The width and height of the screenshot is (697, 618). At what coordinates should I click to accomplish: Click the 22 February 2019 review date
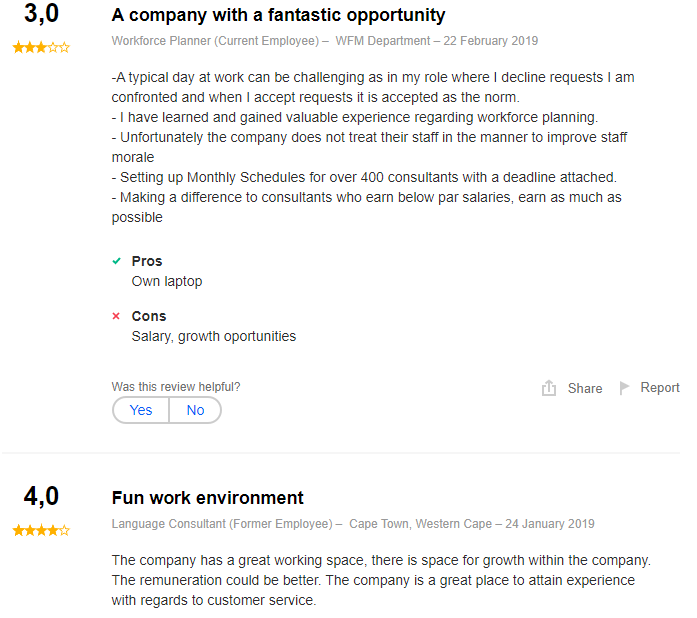(494, 41)
